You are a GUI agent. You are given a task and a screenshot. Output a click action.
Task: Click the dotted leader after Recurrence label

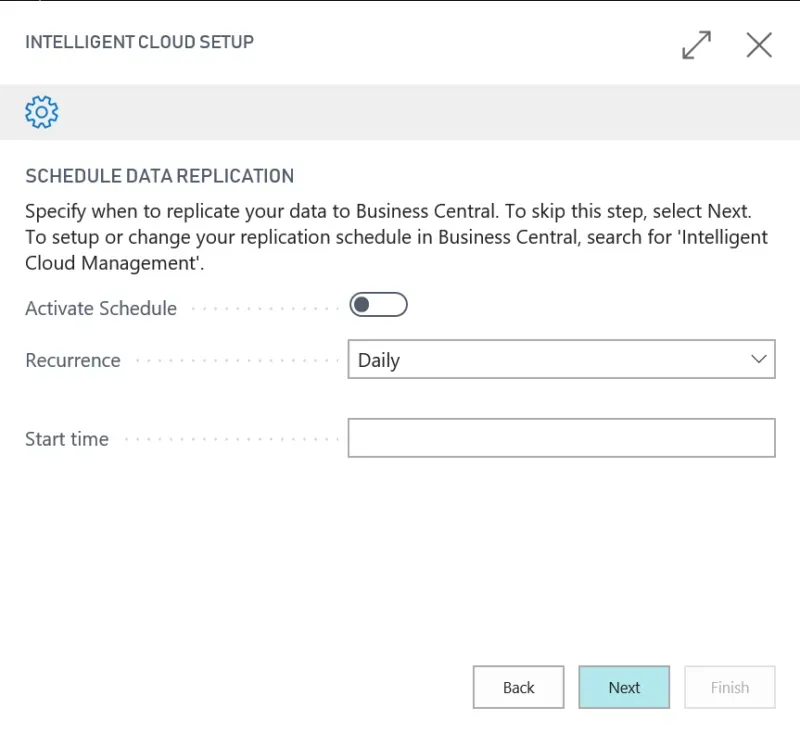(x=237, y=361)
